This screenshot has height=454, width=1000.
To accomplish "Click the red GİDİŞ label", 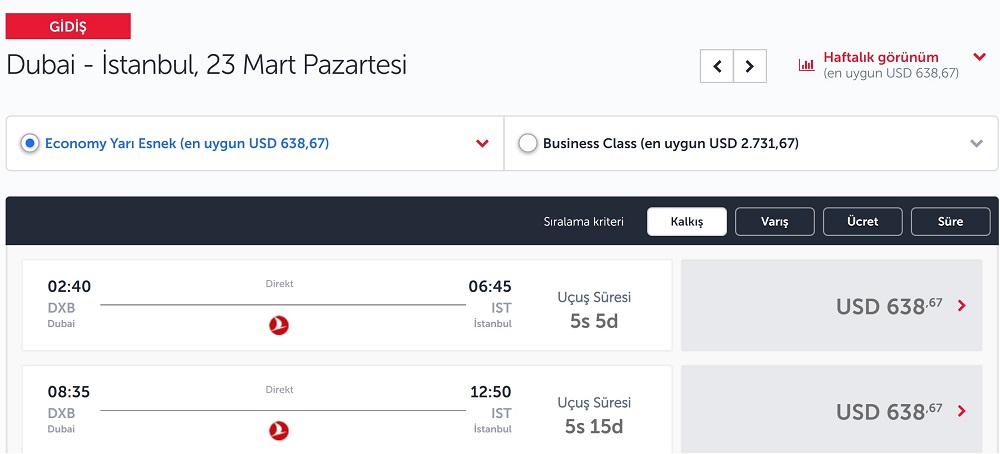I will pos(68,26).
